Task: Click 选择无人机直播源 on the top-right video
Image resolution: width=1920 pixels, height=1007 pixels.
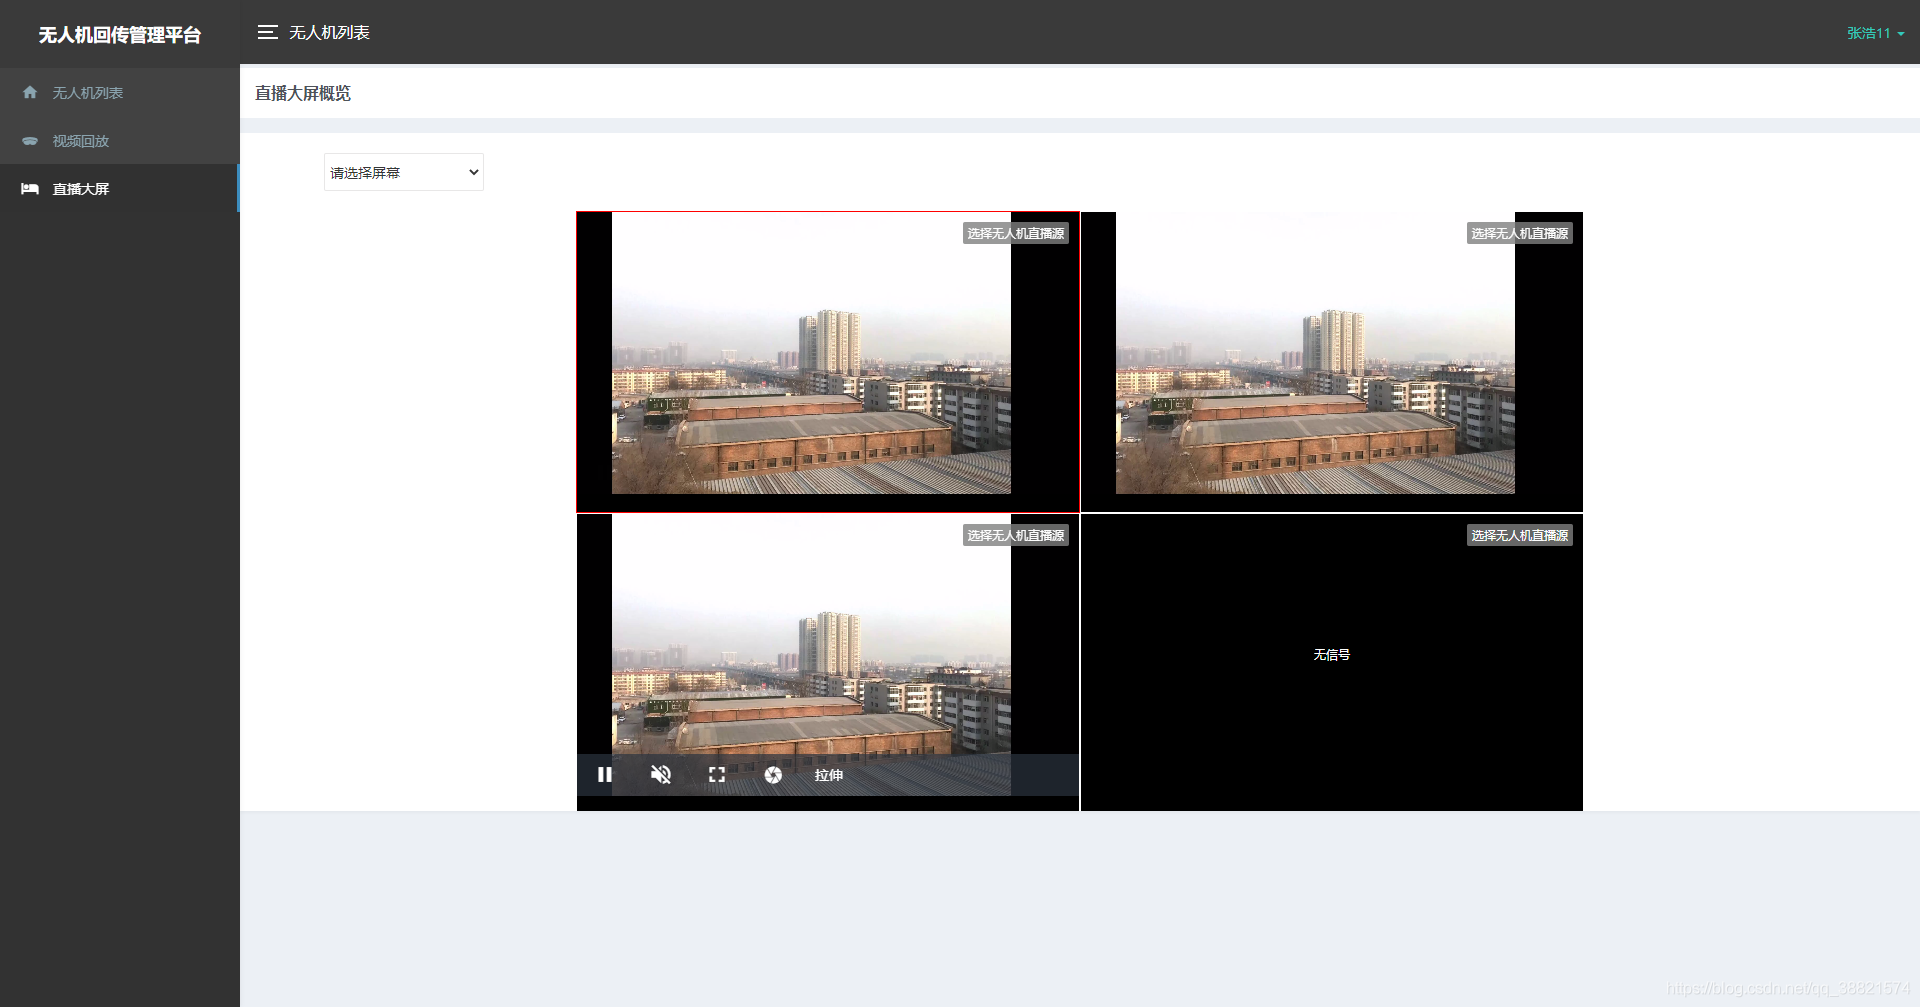Action: [x=1520, y=233]
